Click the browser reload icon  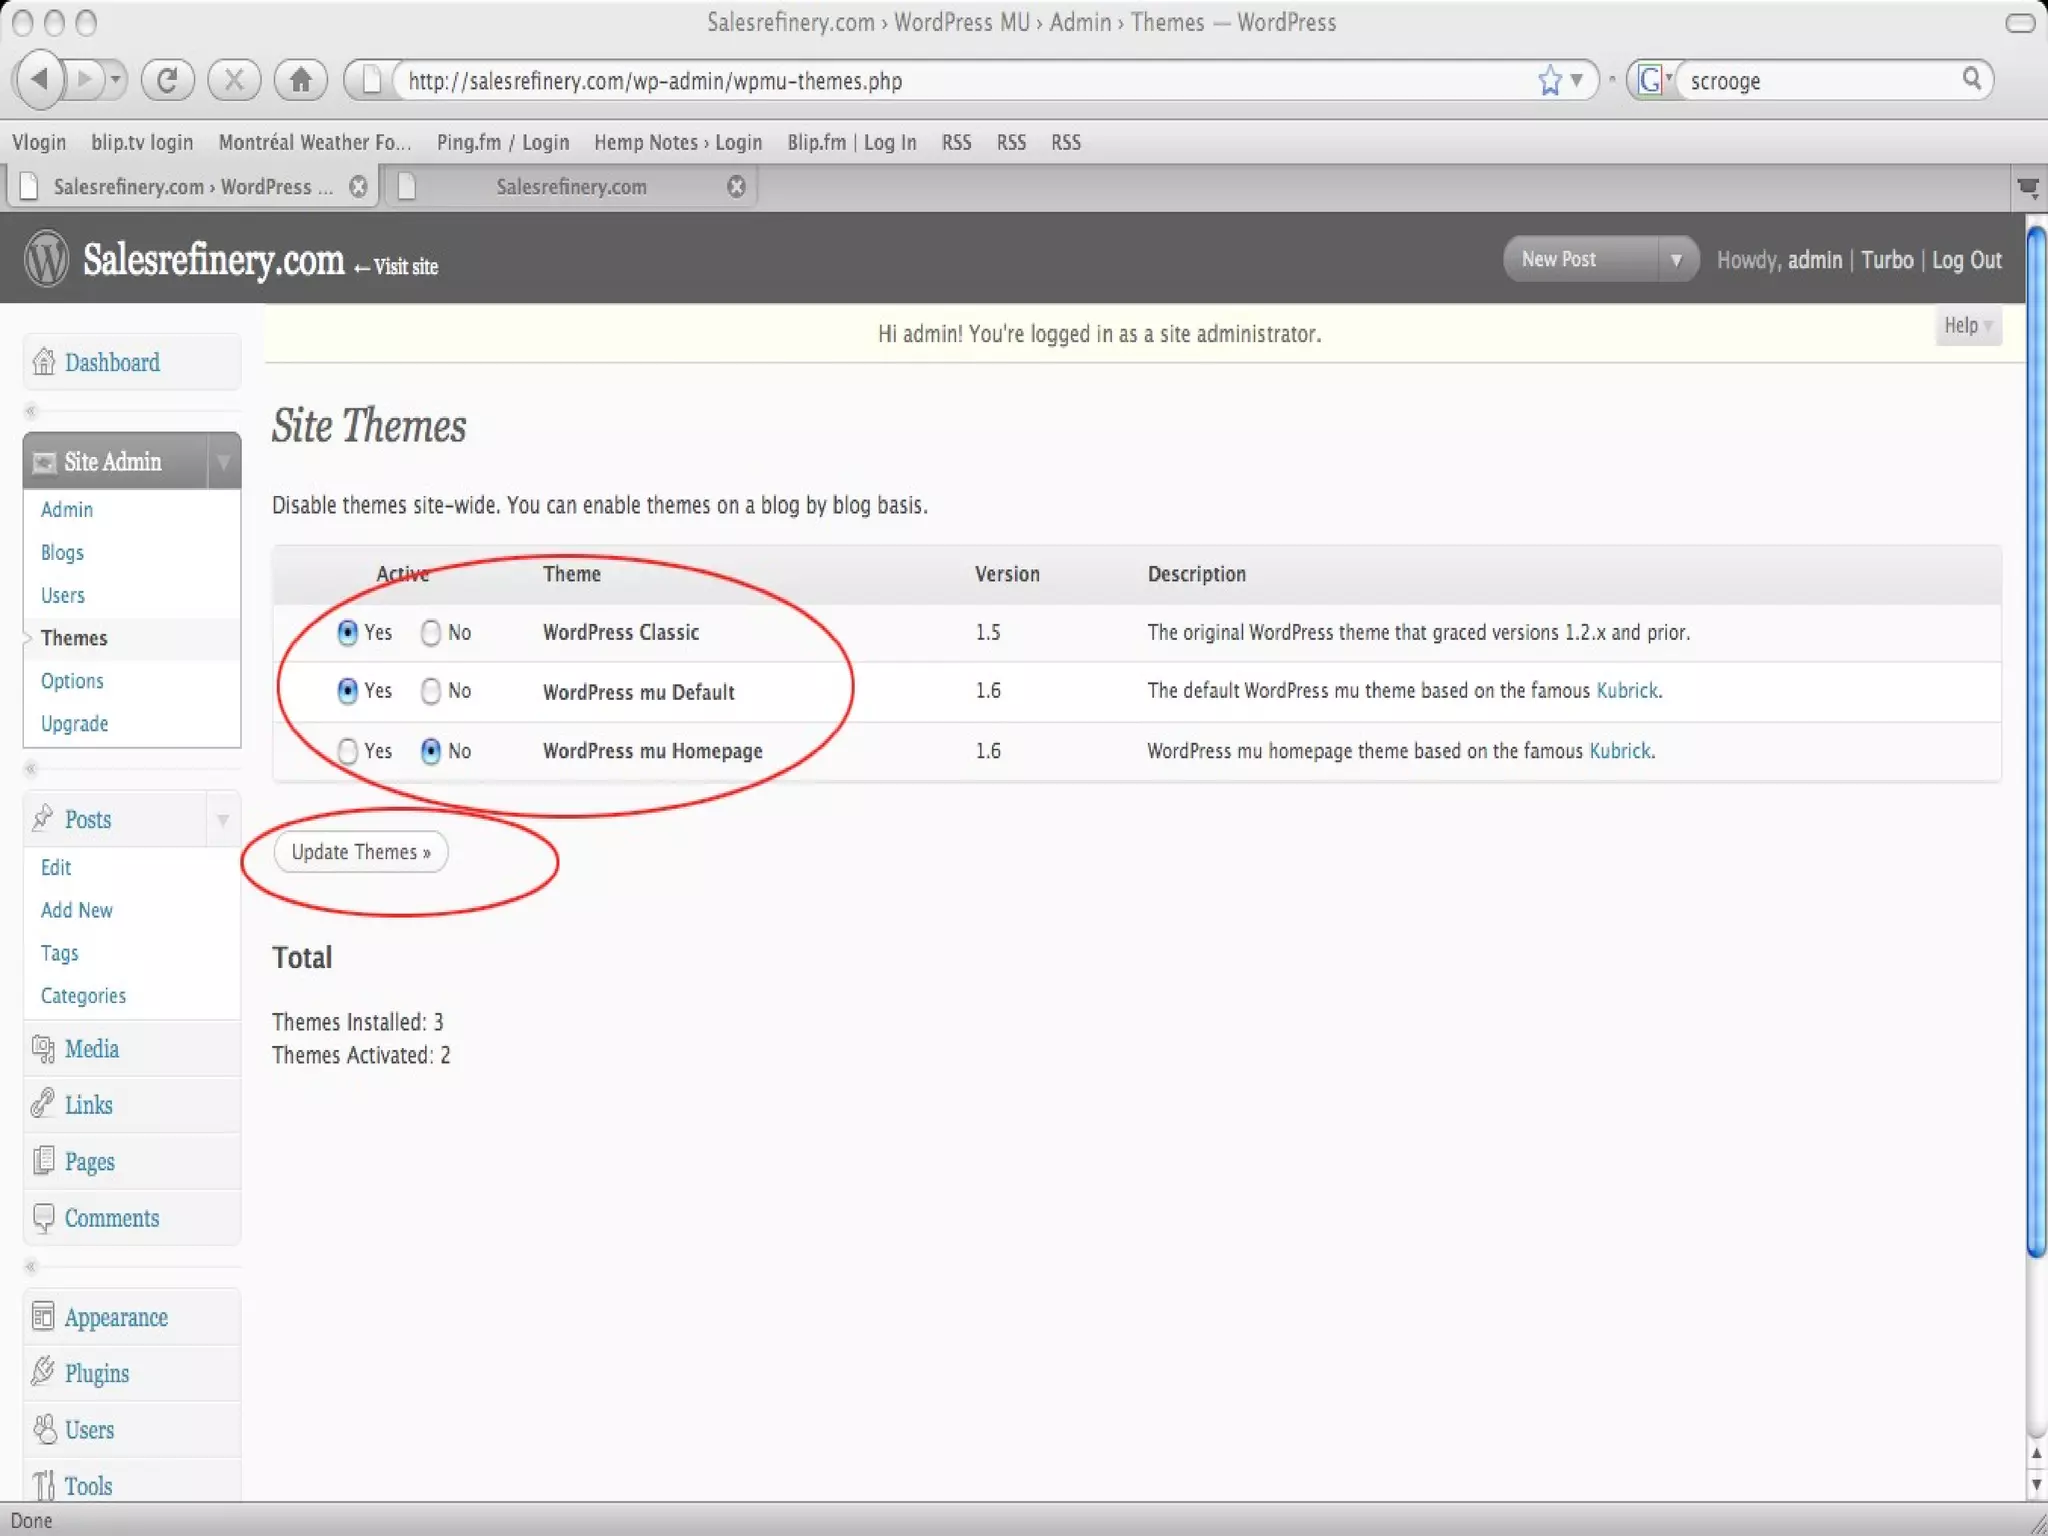(x=167, y=80)
